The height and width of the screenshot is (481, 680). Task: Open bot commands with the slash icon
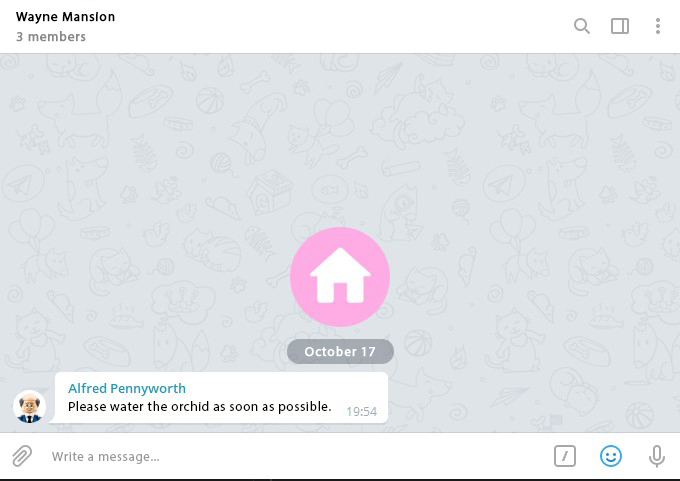click(565, 456)
